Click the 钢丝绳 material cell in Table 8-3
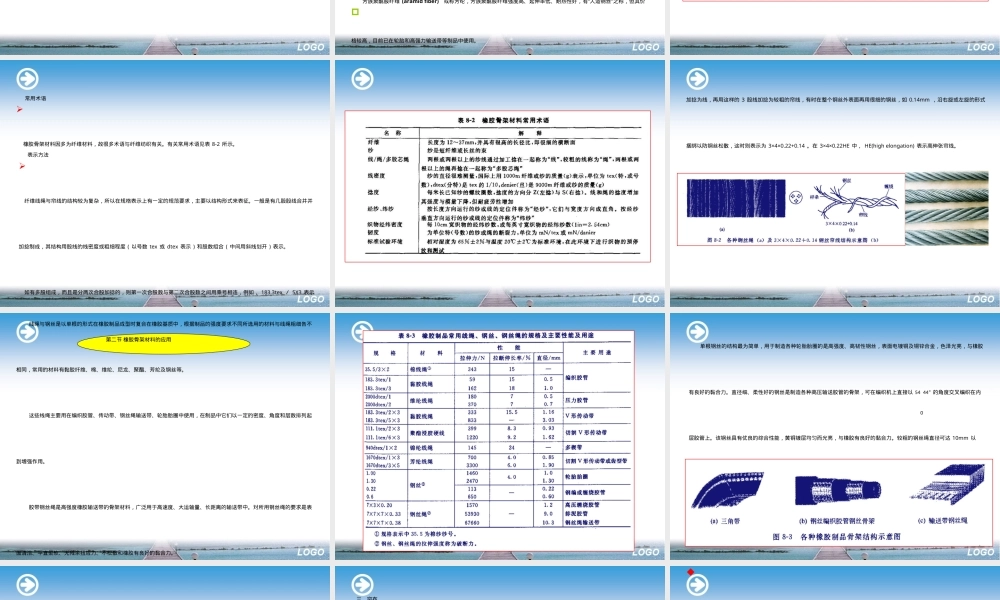The image size is (1000, 600). tap(421, 513)
